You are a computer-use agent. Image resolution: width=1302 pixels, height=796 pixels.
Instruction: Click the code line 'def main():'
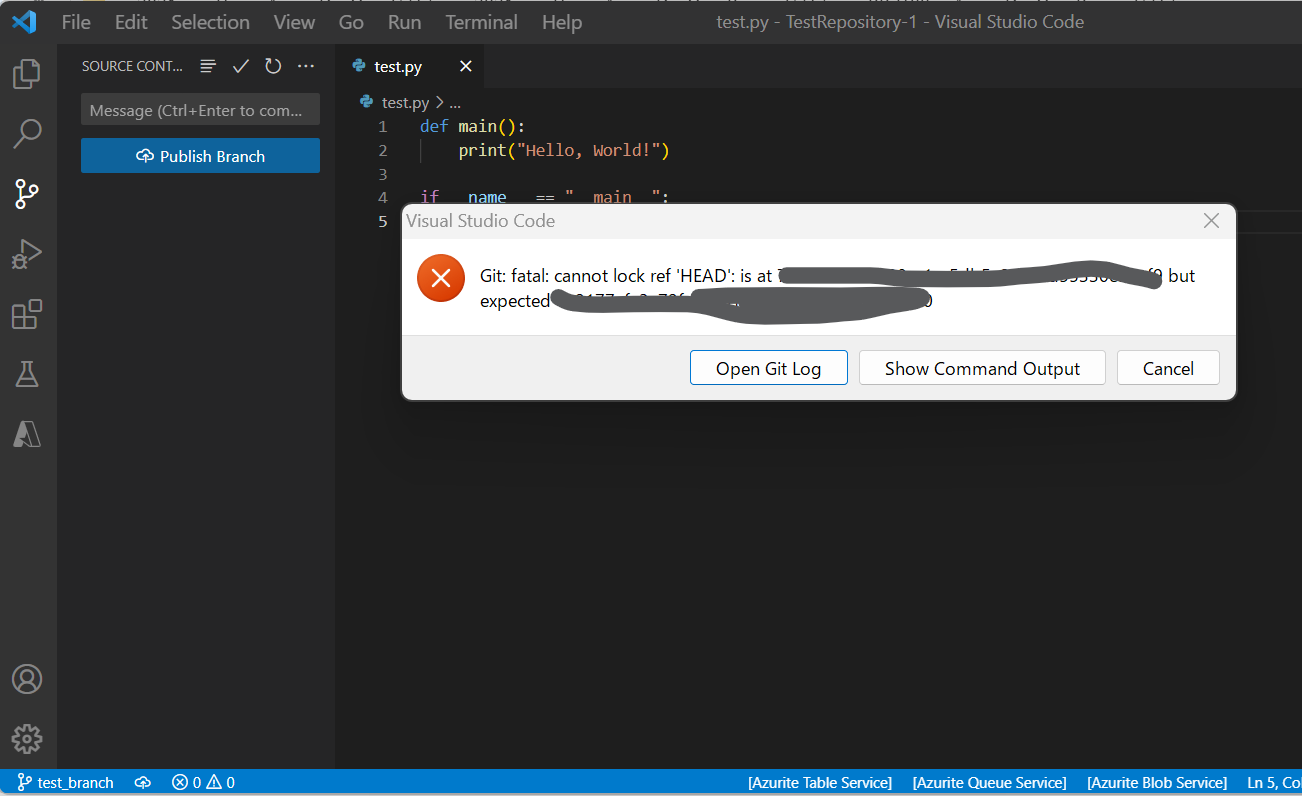(472, 127)
